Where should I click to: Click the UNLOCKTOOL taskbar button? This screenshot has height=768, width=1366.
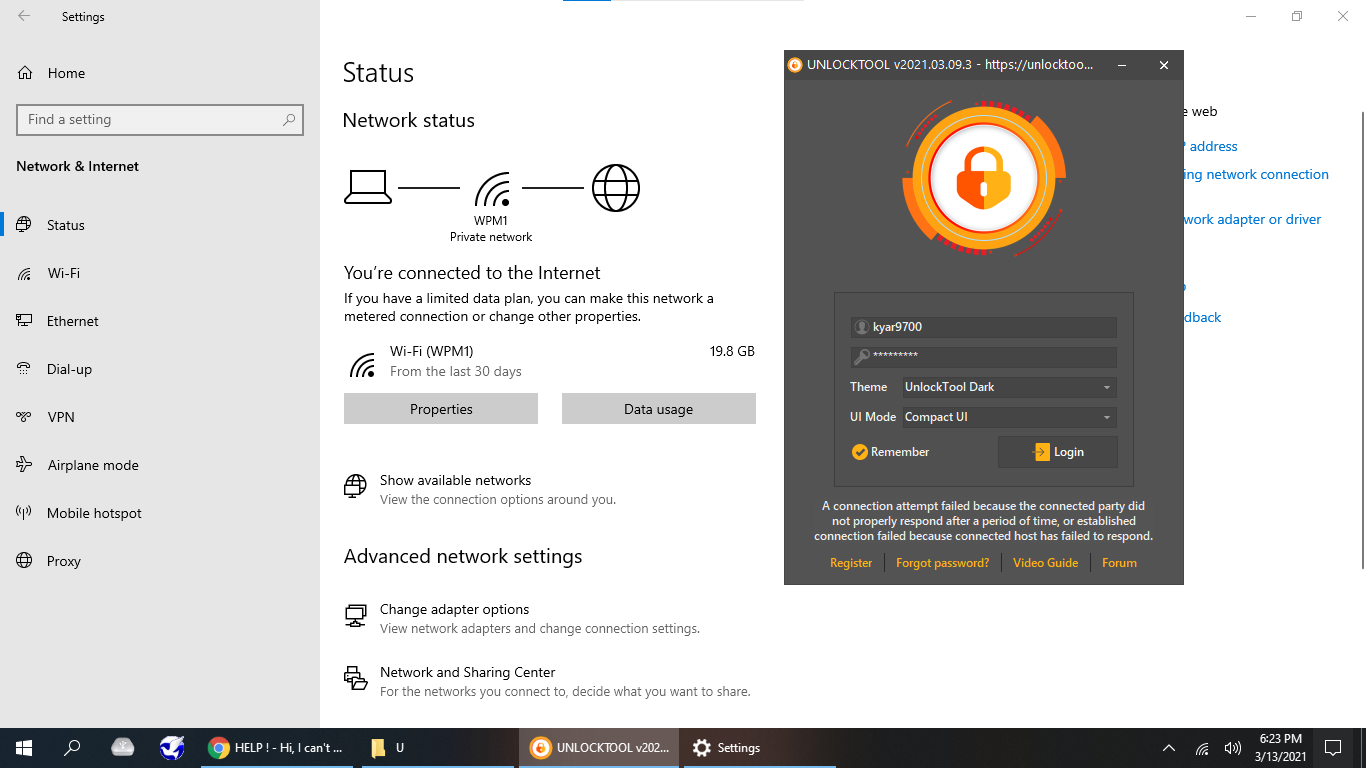point(599,748)
